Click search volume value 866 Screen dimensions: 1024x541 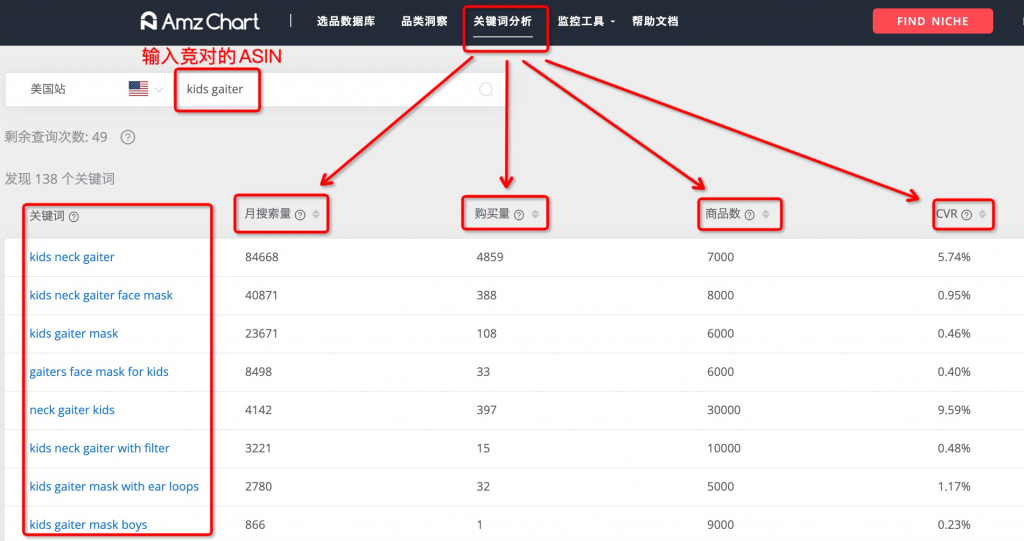pyautogui.click(x=255, y=525)
